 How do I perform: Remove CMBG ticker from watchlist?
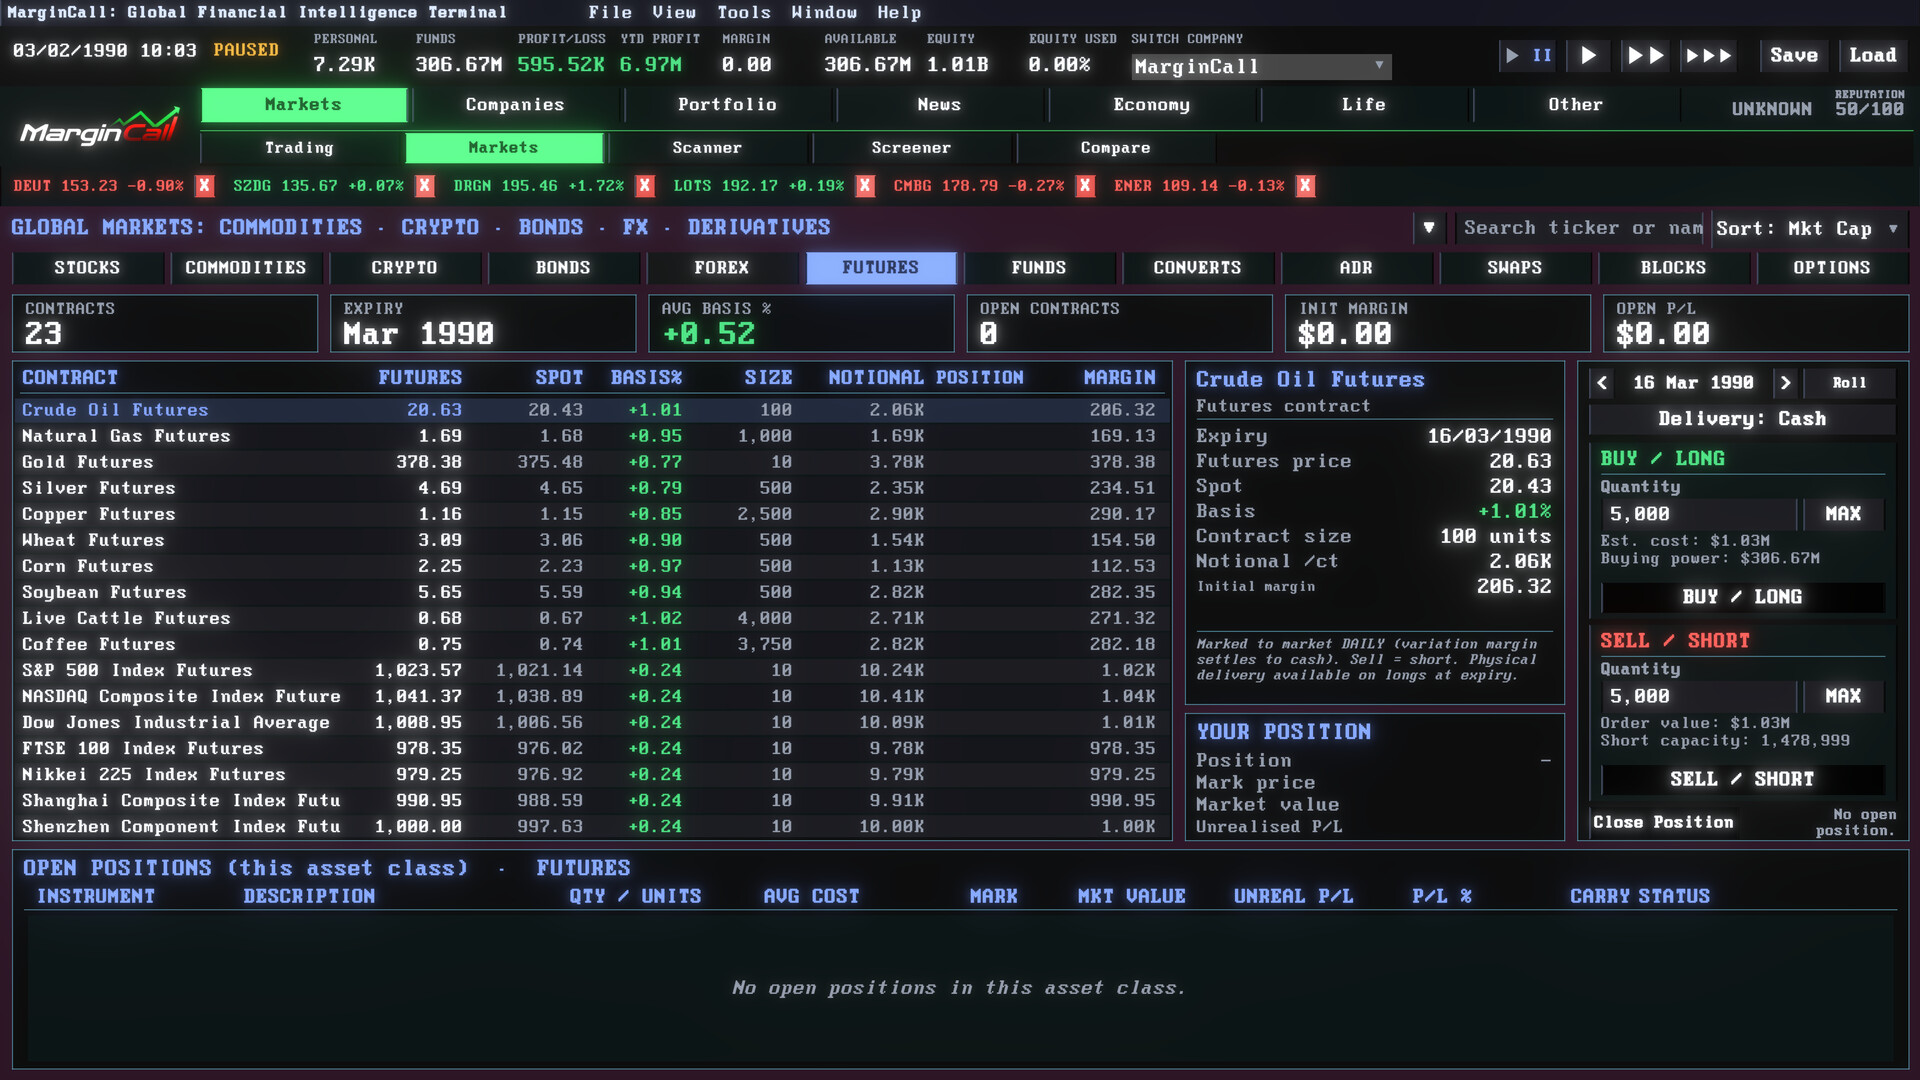(1085, 186)
